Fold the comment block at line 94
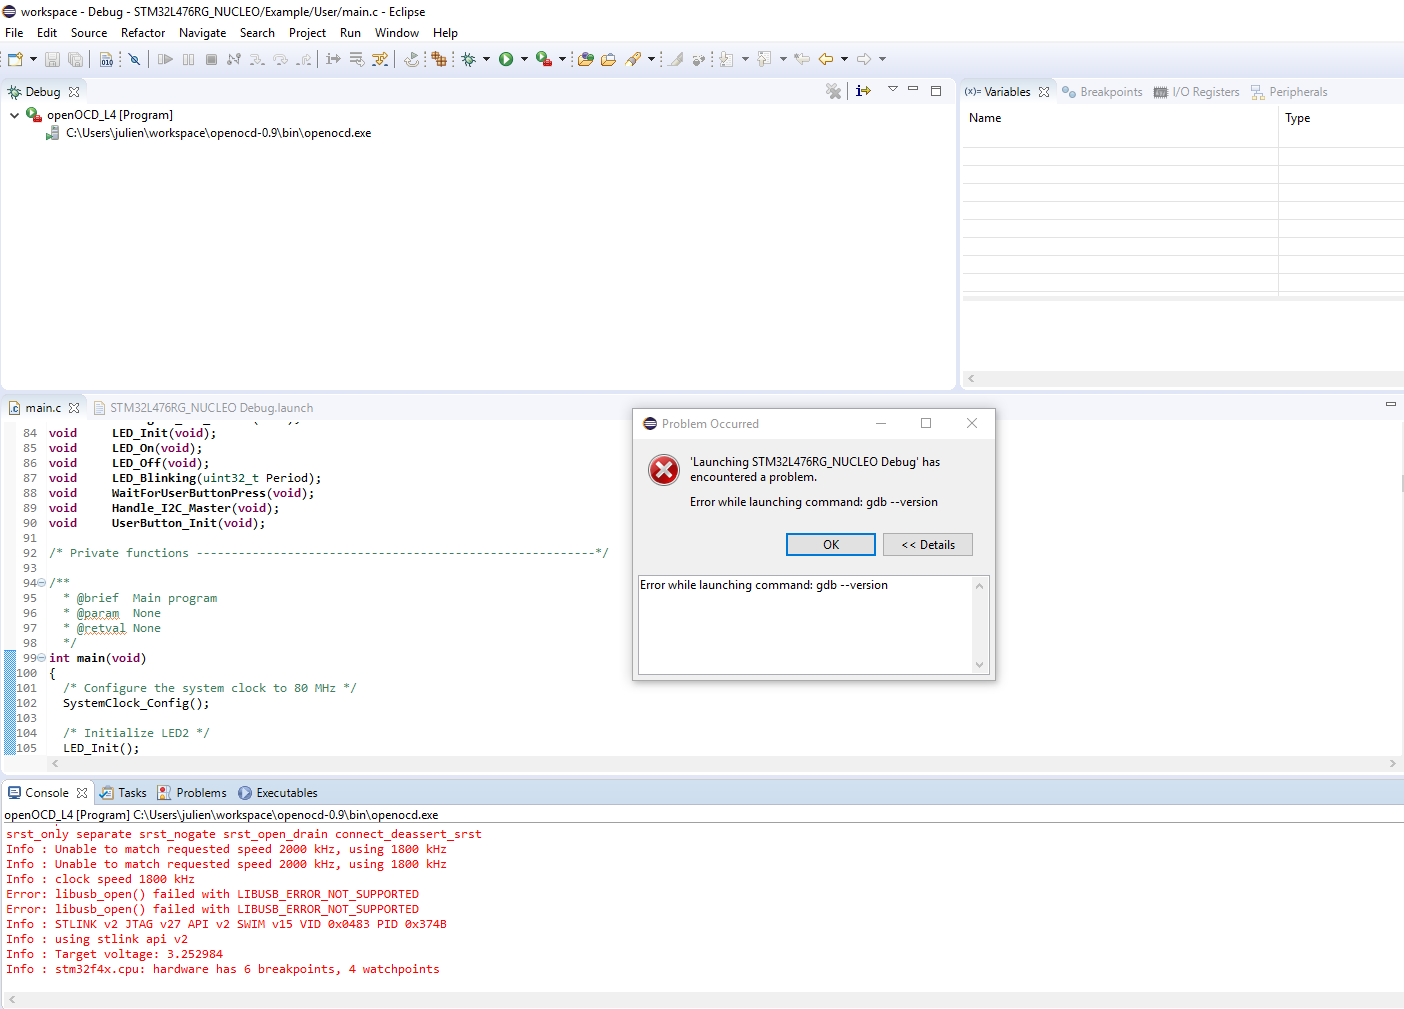This screenshot has width=1404, height=1009. coord(41,583)
